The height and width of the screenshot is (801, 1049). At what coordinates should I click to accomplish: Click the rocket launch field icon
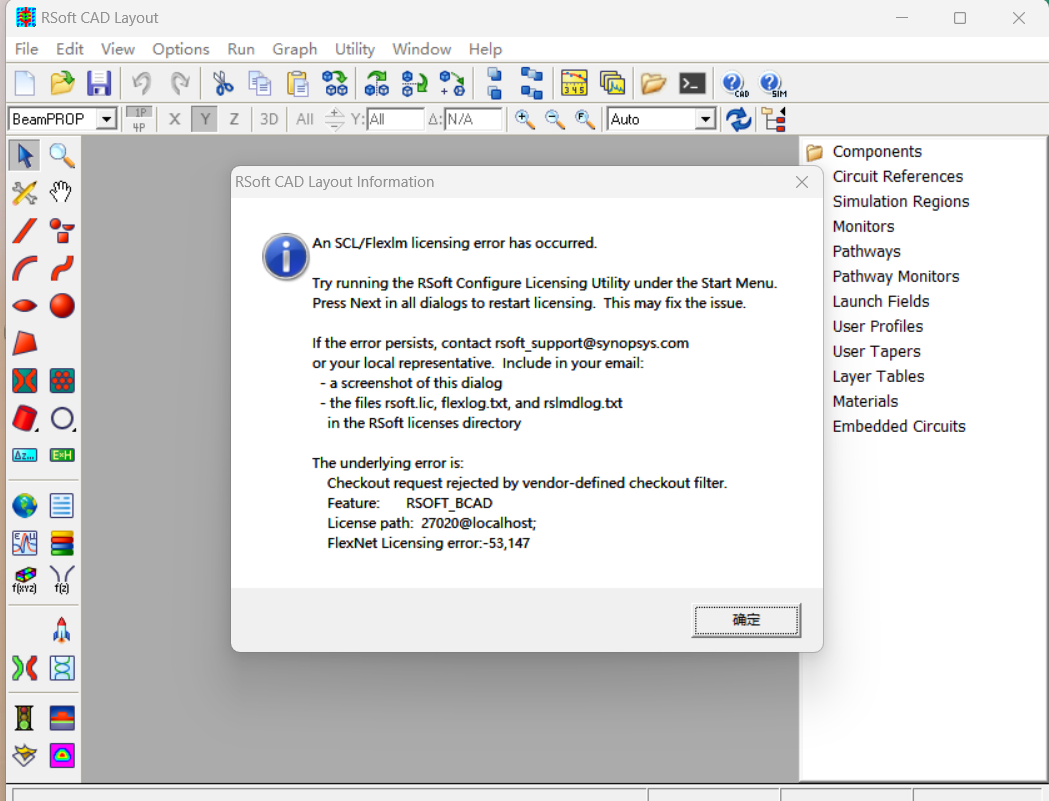62,630
